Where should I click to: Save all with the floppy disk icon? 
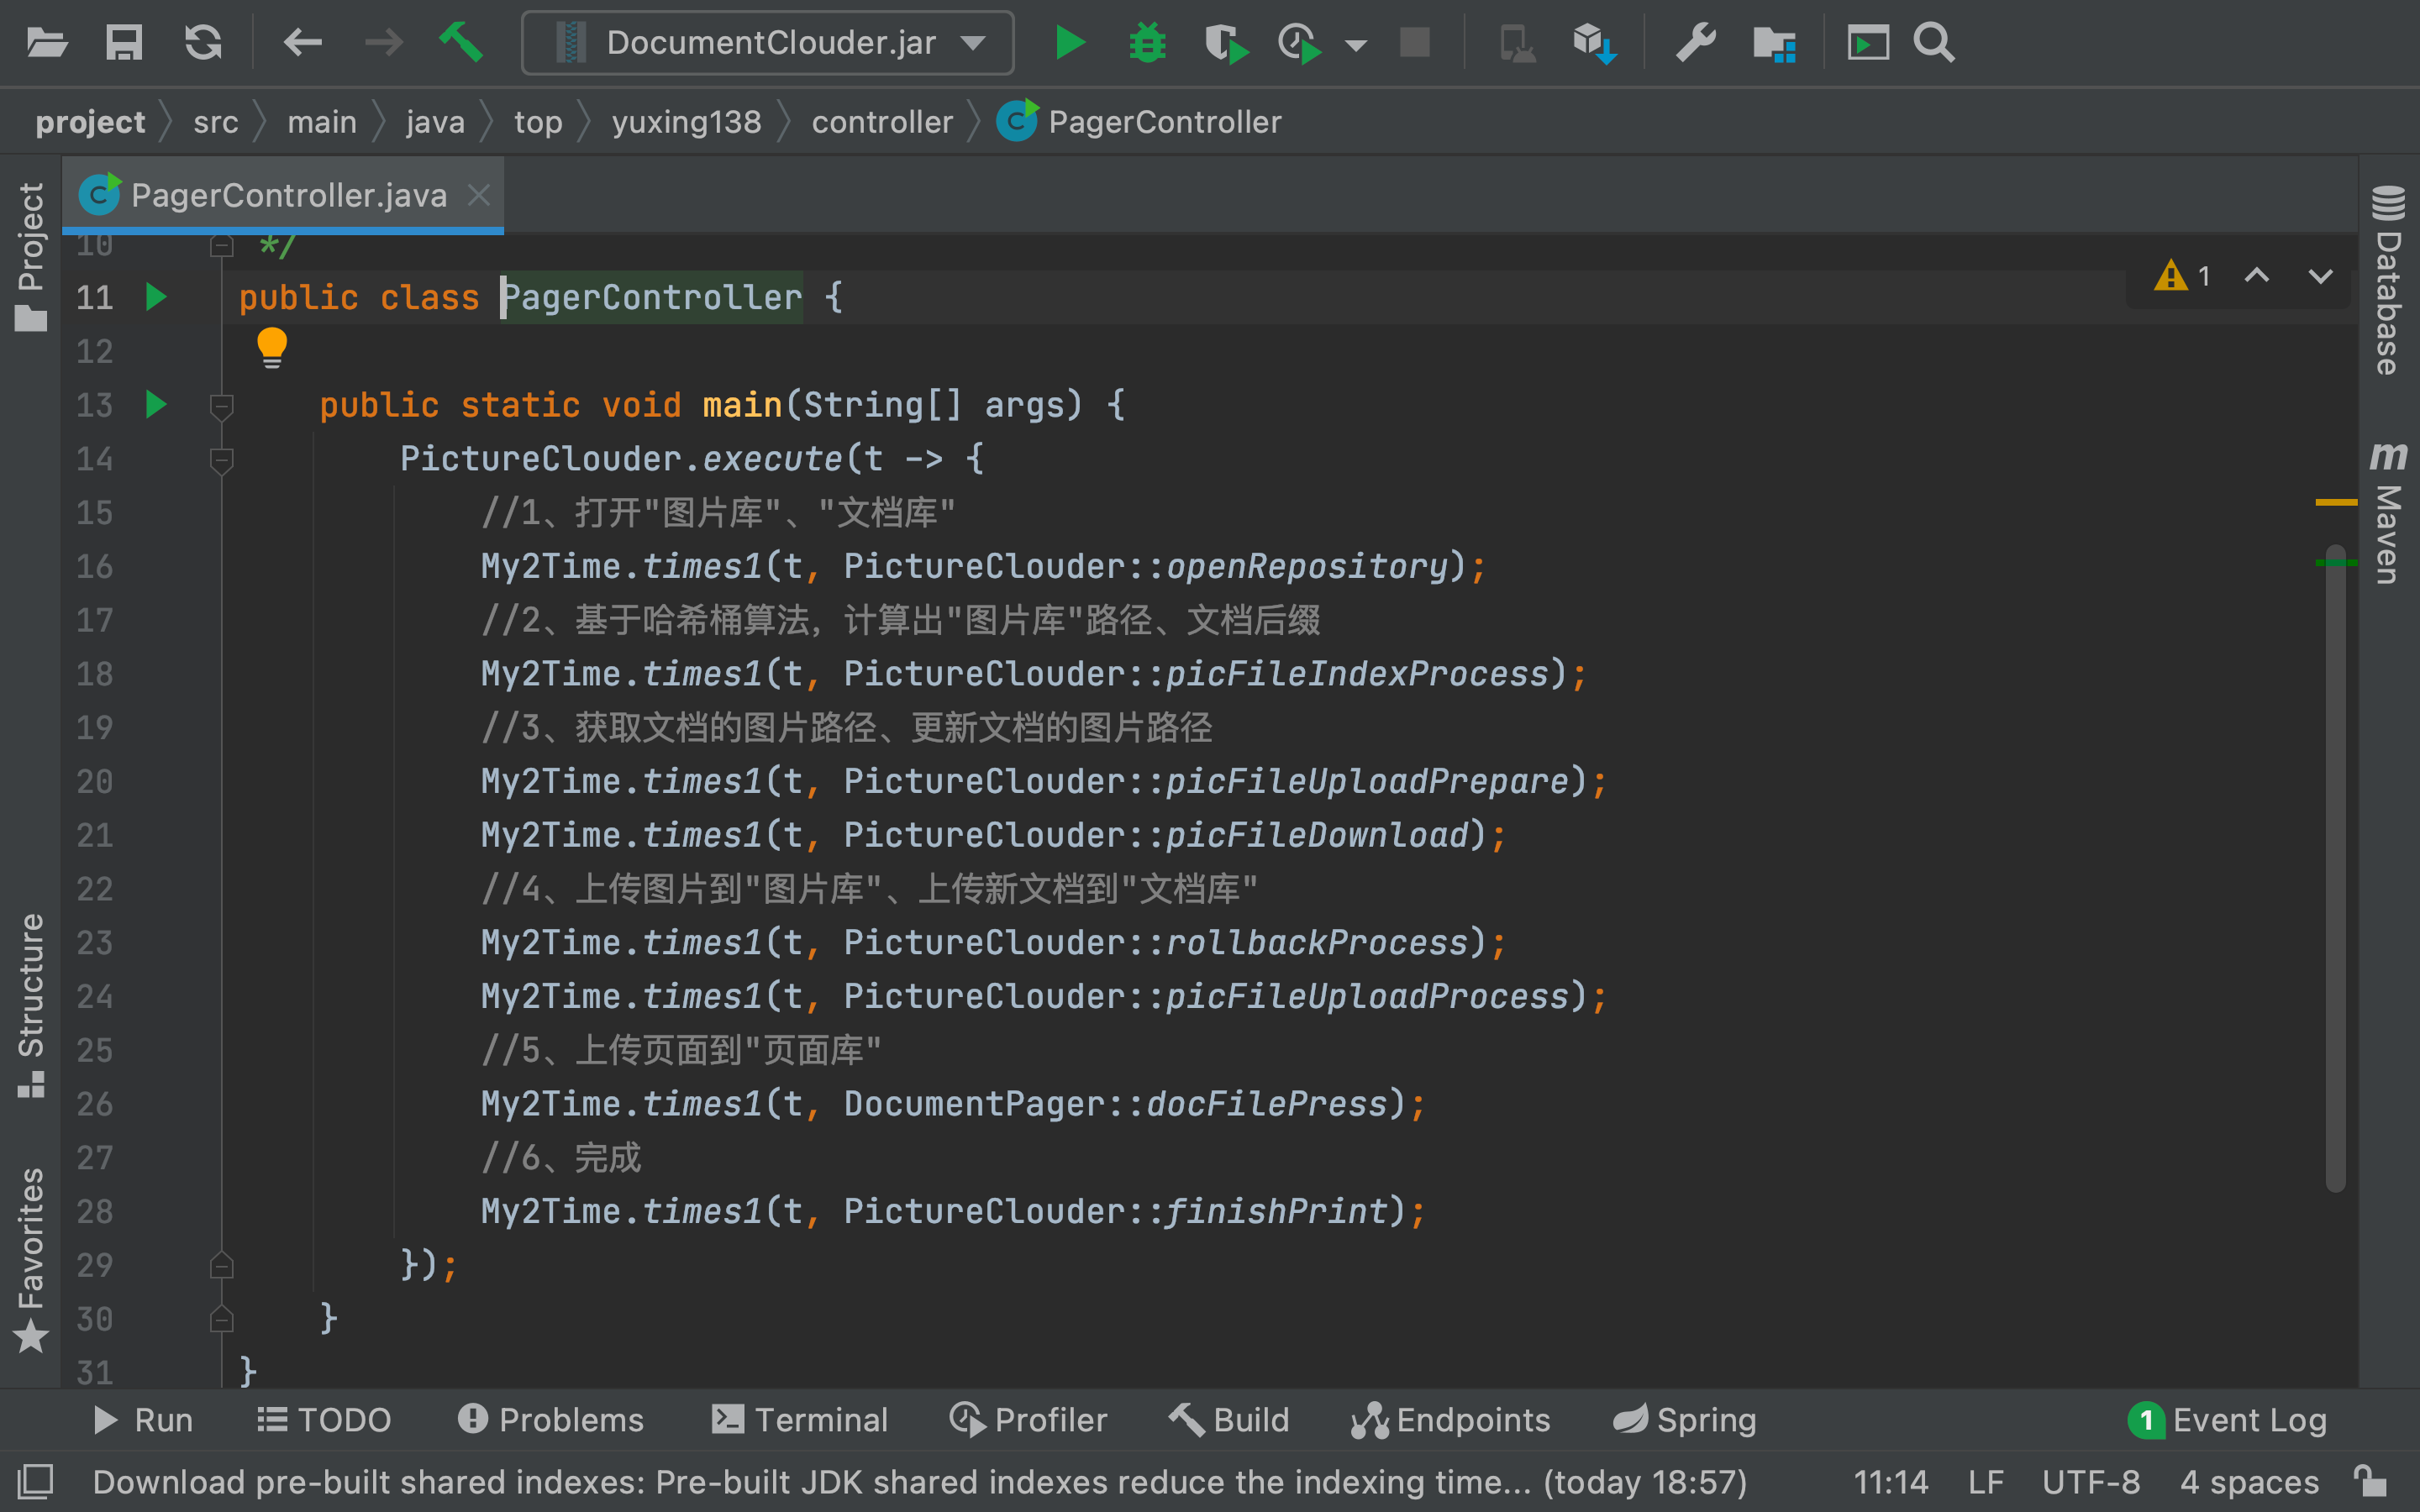point(124,43)
